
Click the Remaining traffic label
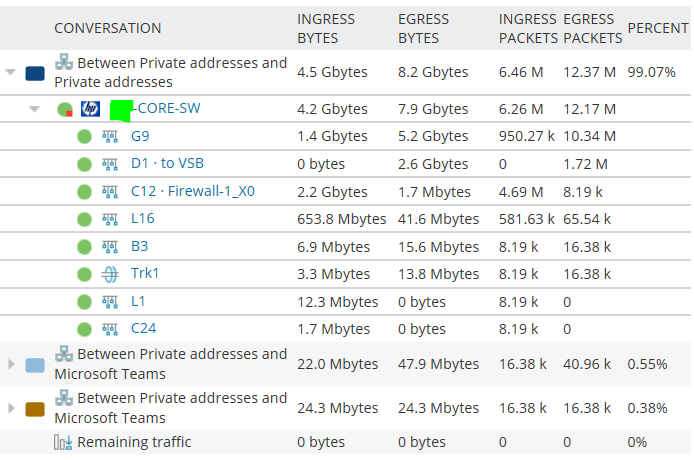pos(134,442)
